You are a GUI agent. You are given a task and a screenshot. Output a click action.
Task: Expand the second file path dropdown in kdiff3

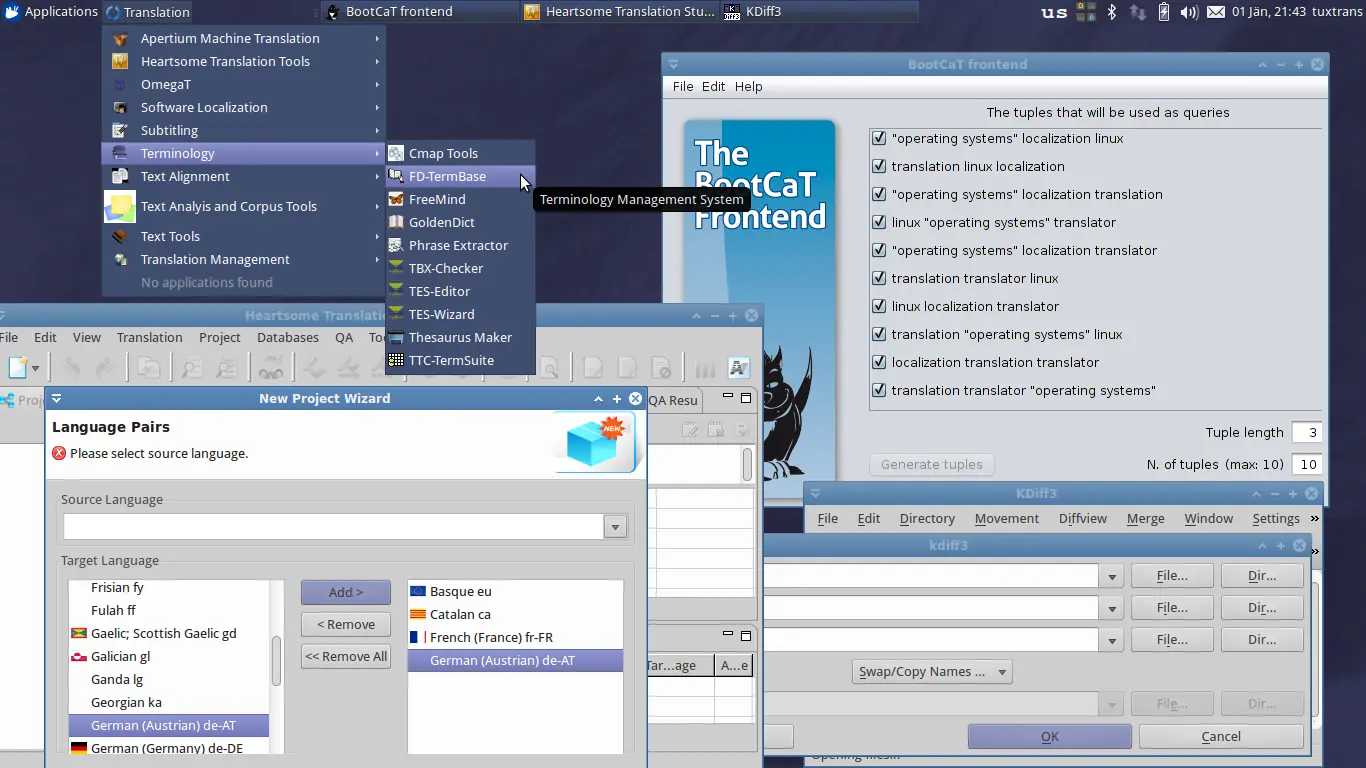(x=1111, y=608)
